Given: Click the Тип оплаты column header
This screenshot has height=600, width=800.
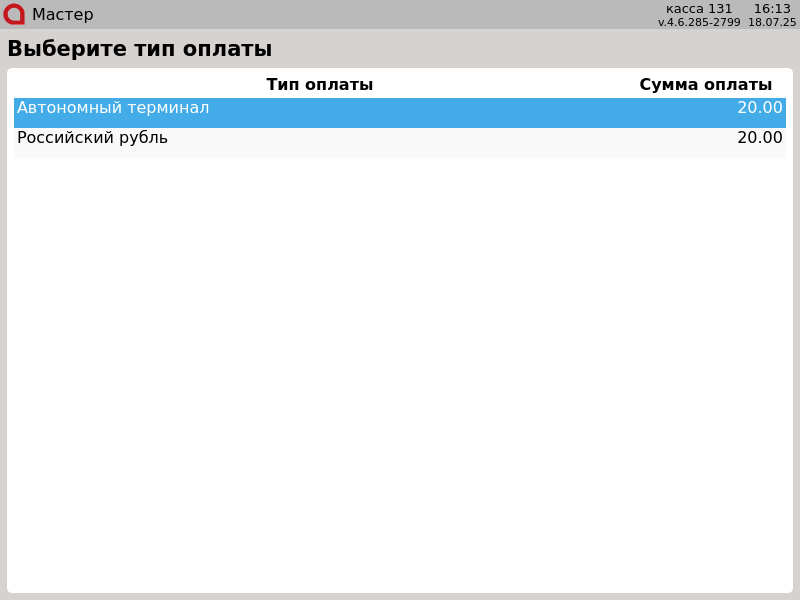Looking at the screenshot, I should 319,85.
